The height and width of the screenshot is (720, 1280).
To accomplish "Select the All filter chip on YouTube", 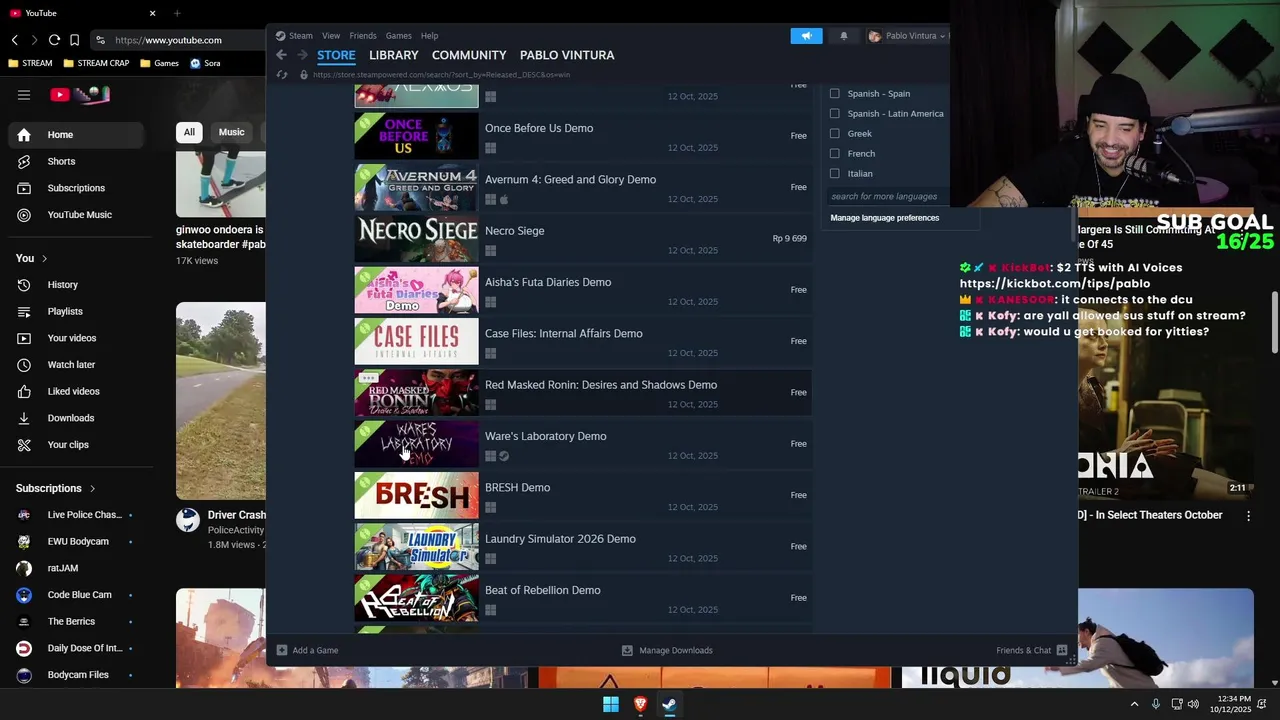I will [189, 132].
